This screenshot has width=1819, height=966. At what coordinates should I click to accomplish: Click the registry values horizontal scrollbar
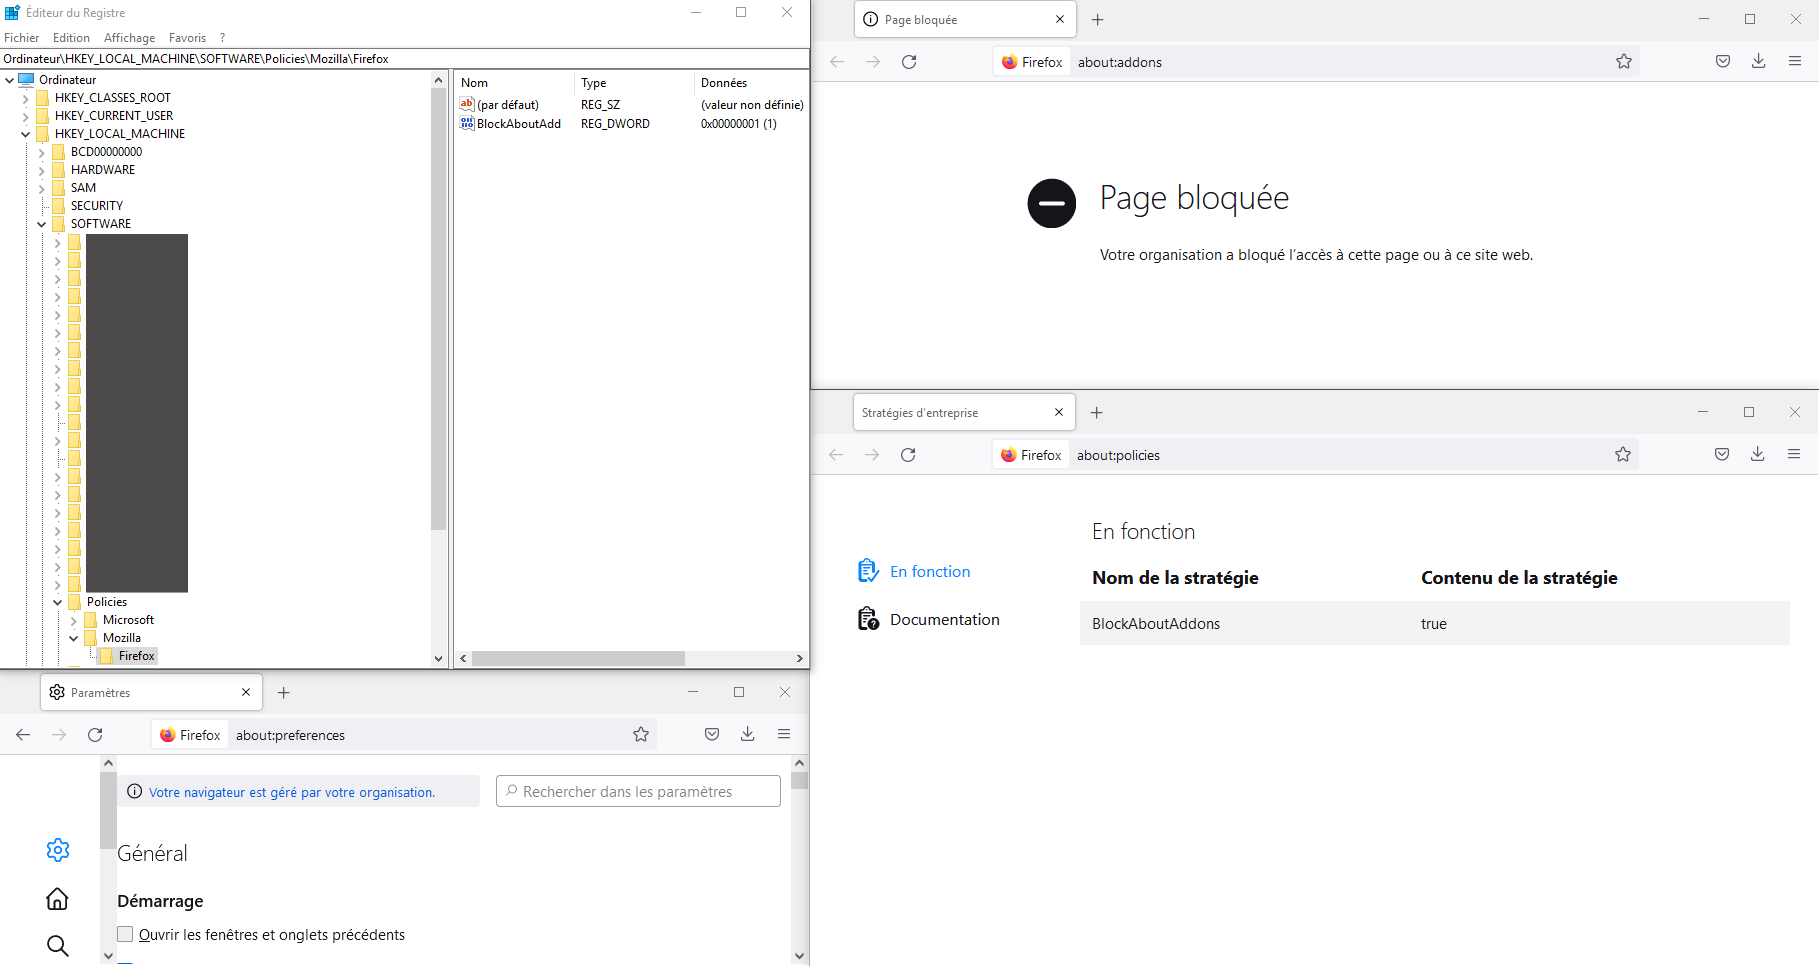click(578, 658)
